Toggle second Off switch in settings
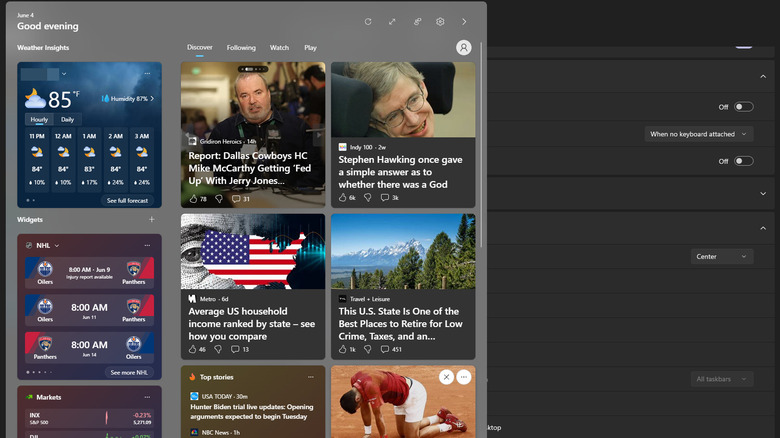Image resolution: width=780 pixels, height=438 pixels. tap(743, 161)
